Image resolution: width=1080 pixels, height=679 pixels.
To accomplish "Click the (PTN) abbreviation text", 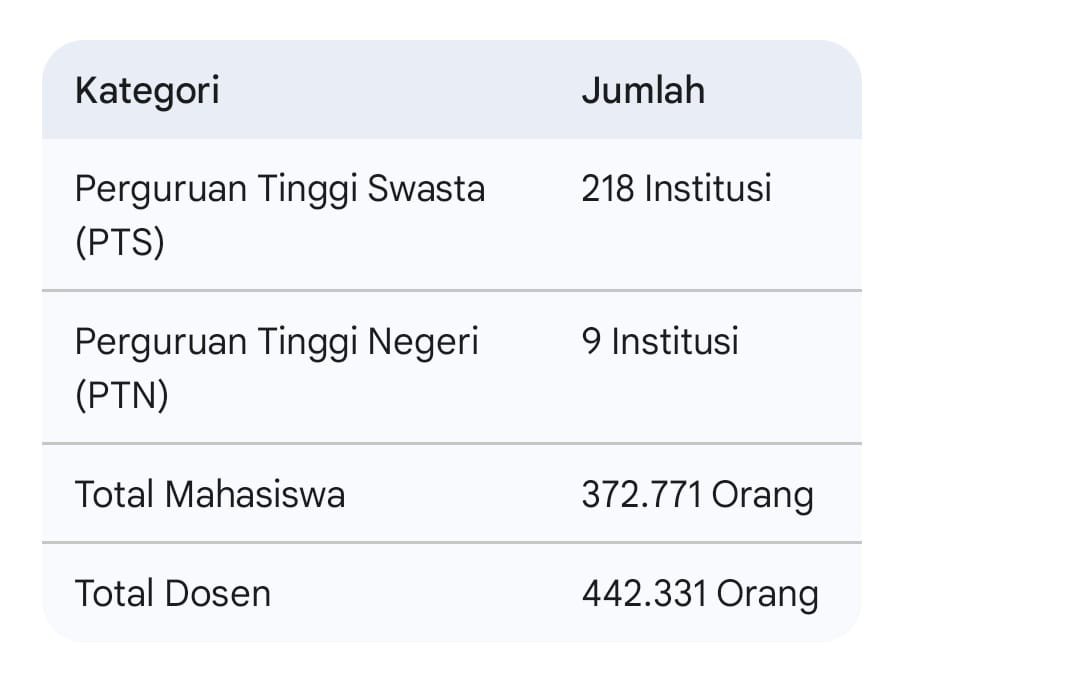I will [x=121, y=396].
